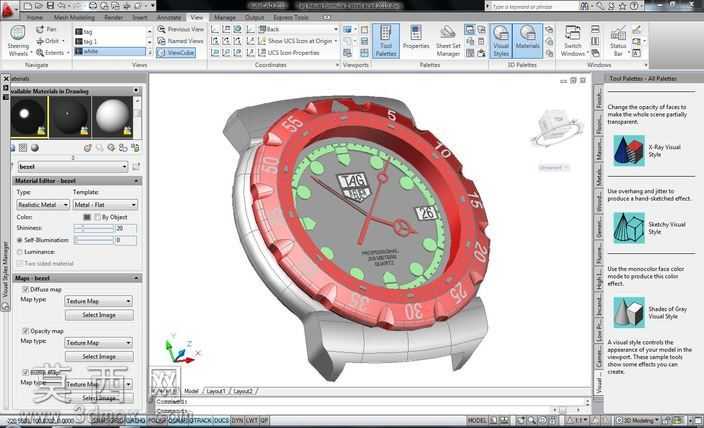Open the Insert ribbon tab
The height and width of the screenshot is (428, 704).
coord(140,18)
